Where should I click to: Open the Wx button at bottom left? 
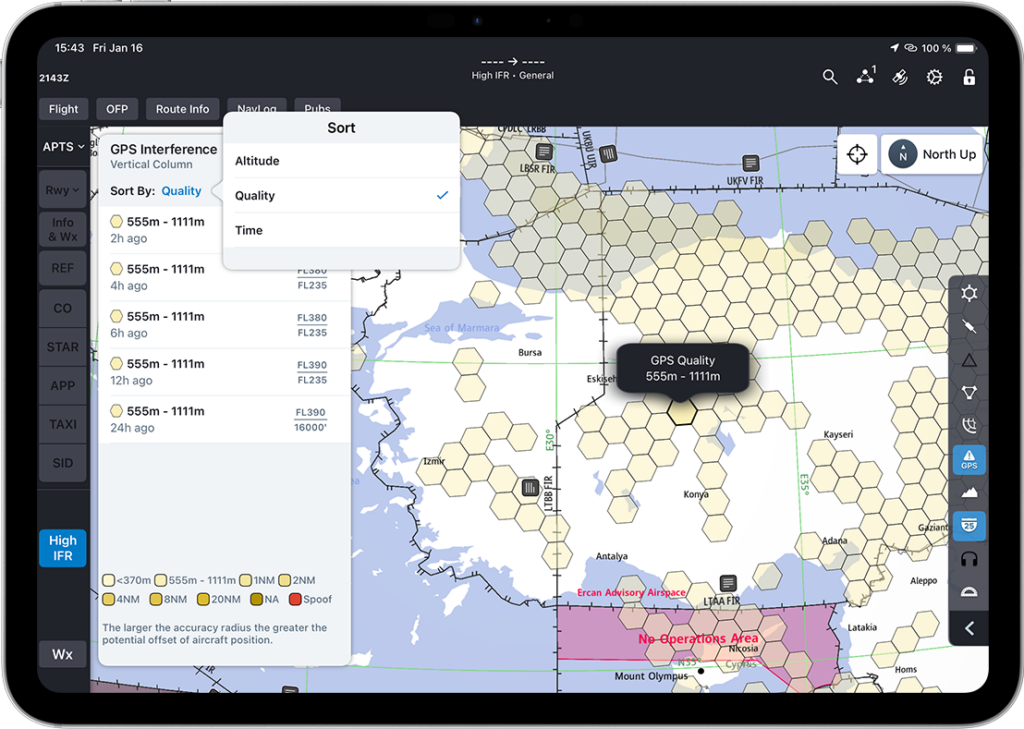coord(63,654)
